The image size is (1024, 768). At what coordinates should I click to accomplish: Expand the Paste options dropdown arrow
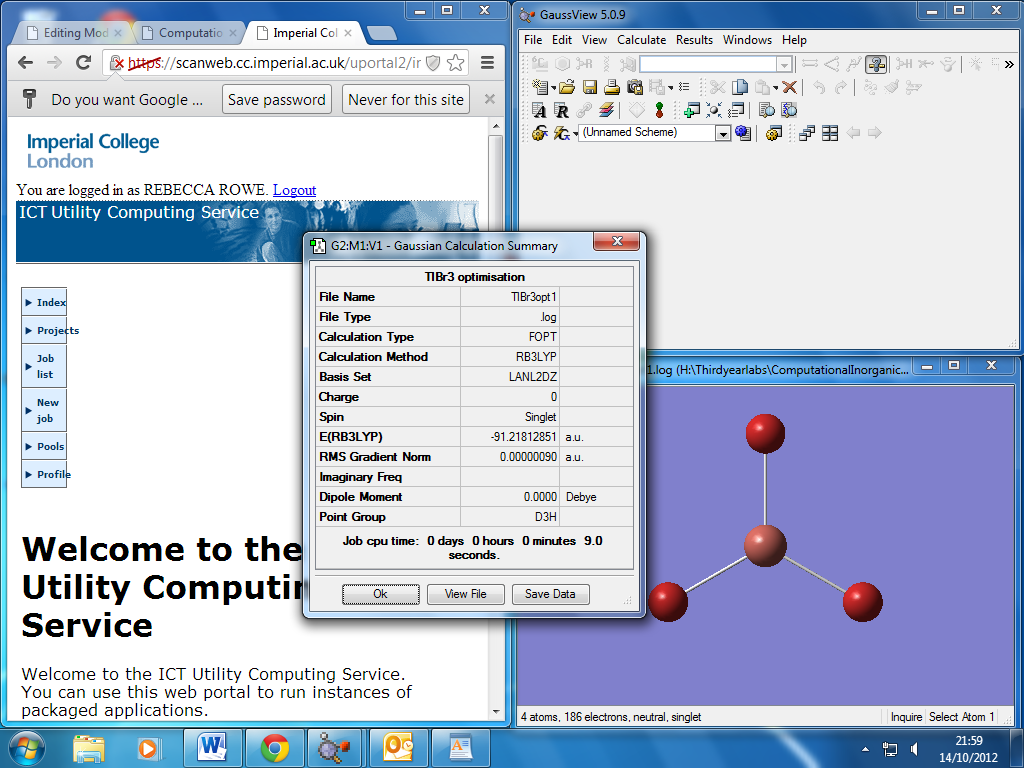pos(775,88)
